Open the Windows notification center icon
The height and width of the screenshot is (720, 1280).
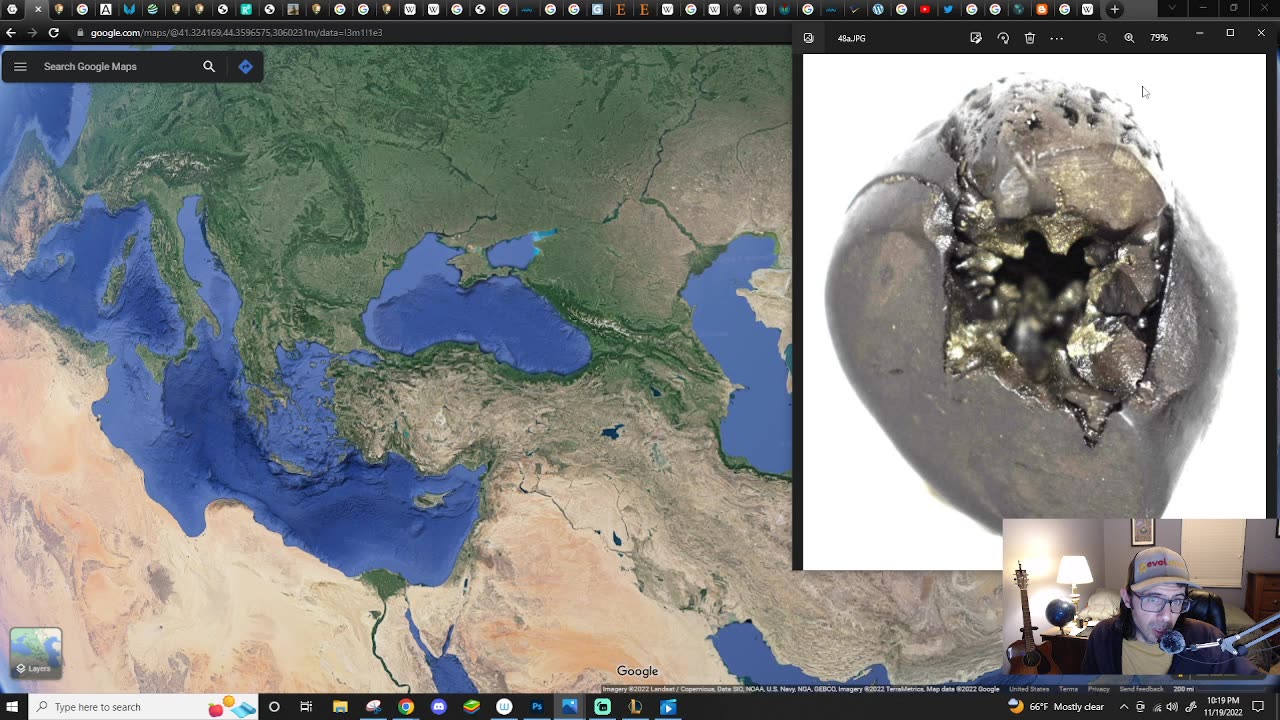point(1259,707)
